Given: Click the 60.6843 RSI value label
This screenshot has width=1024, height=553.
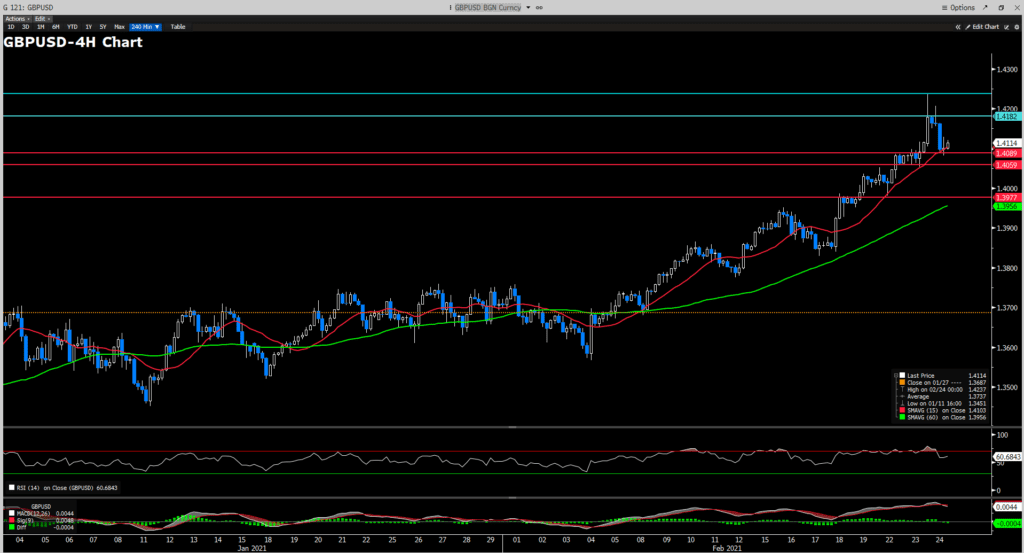Looking at the screenshot, I should [1008, 457].
